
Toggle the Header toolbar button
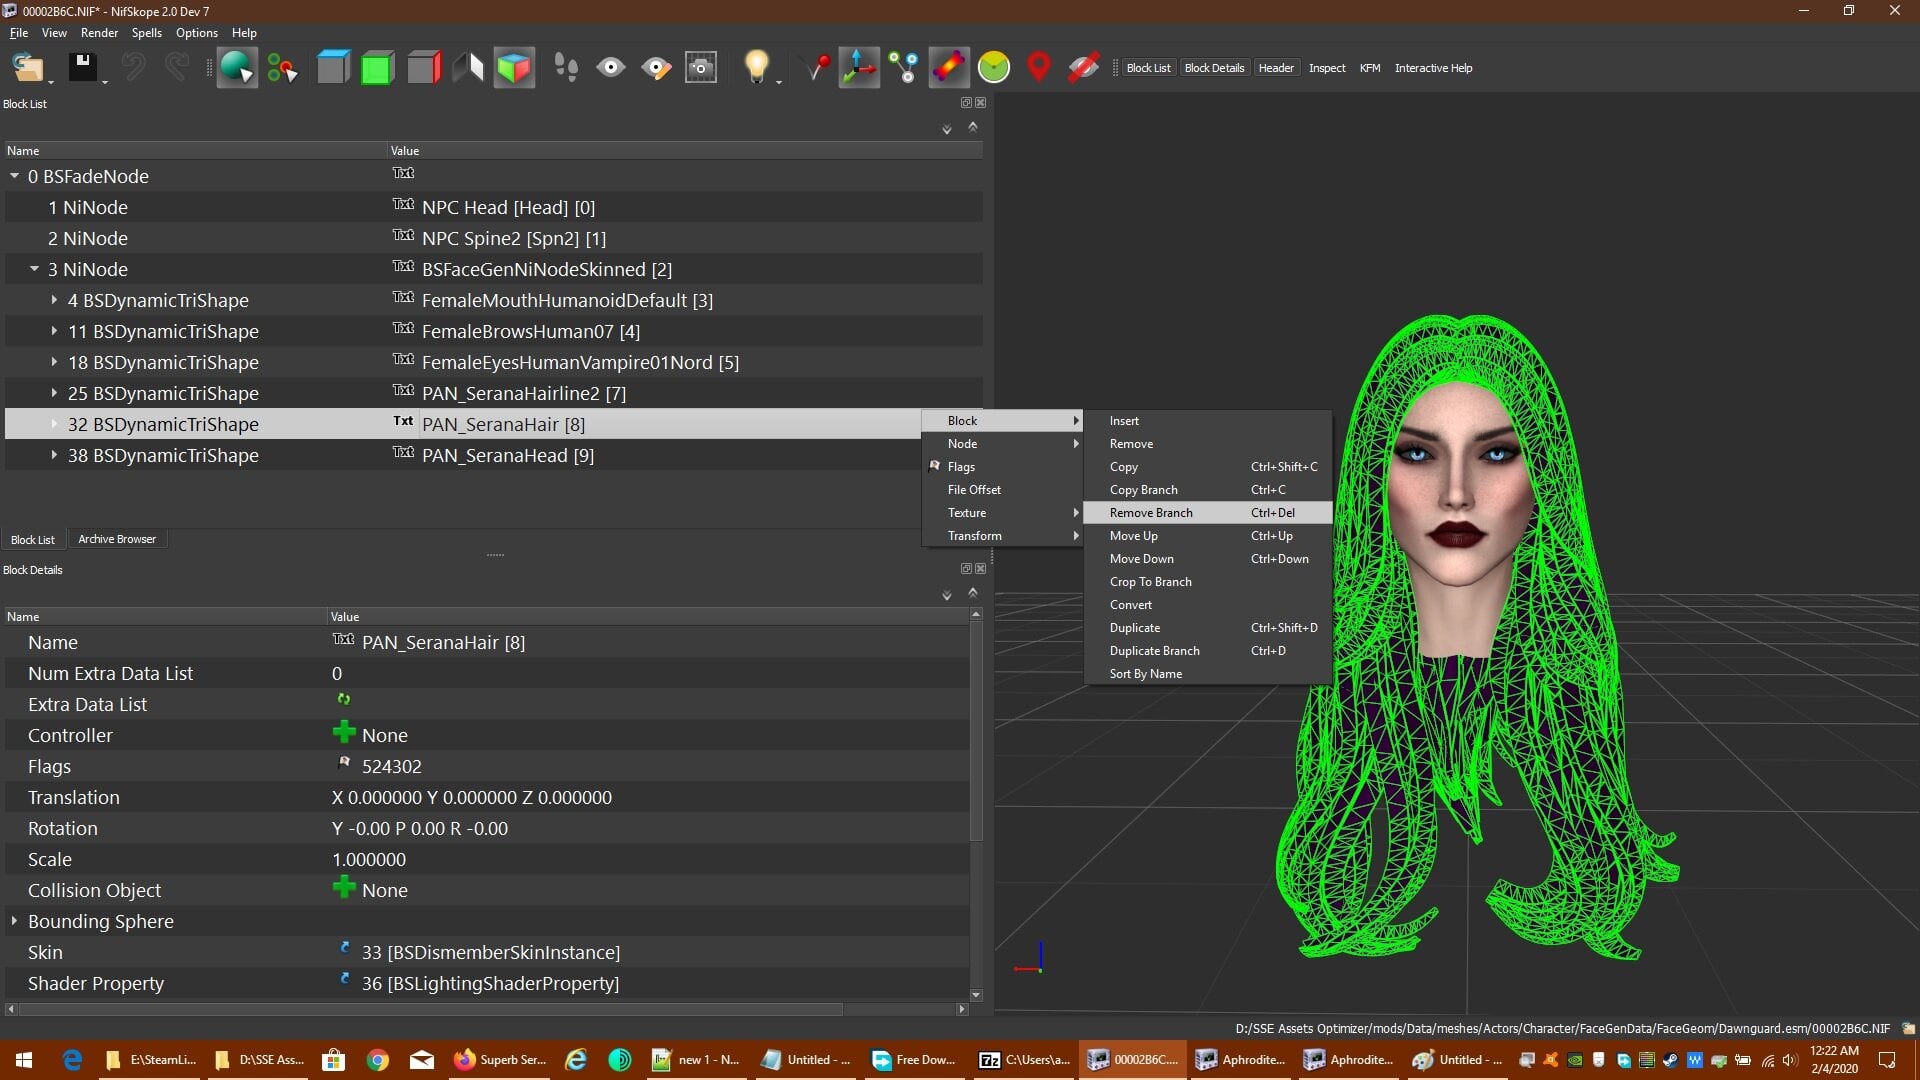[x=1276, y=68]
